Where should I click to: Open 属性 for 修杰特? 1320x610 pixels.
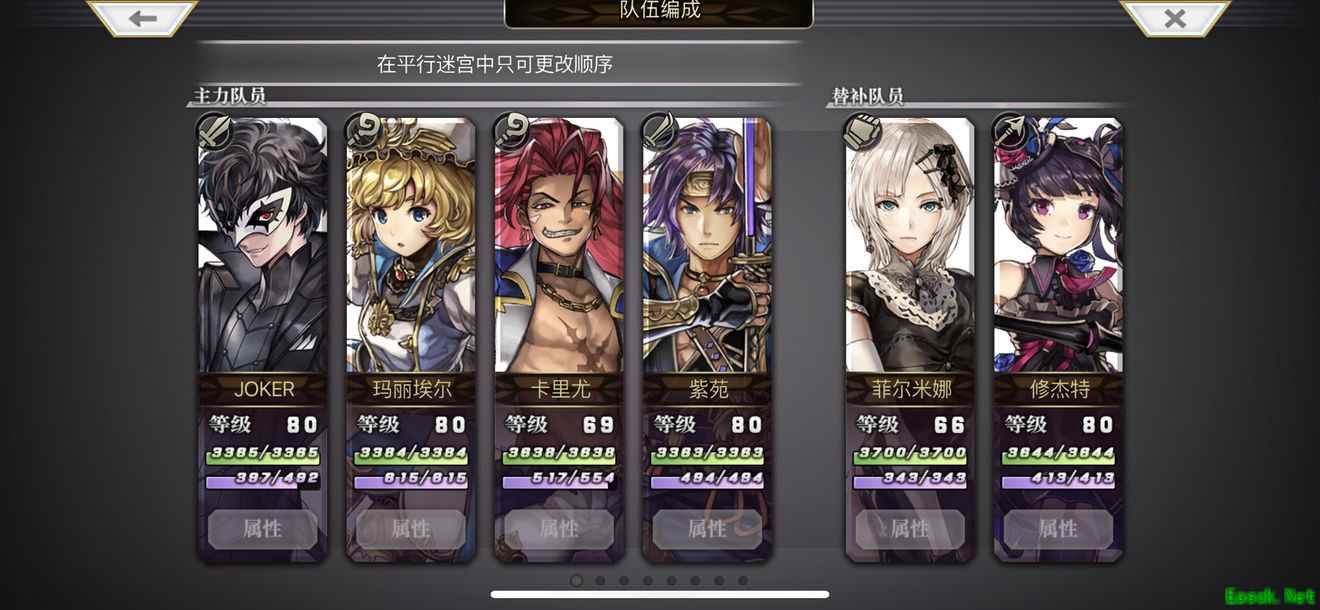1058,529
